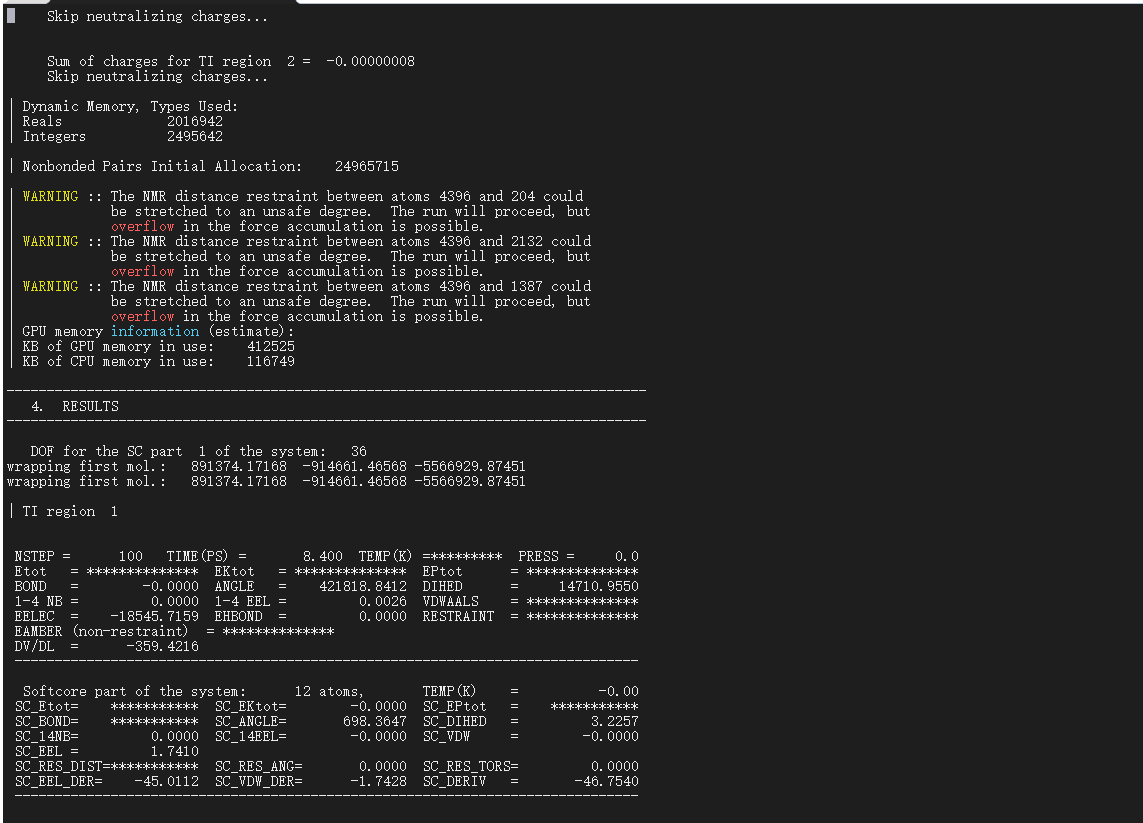
Task: Click the NSTEP value 100
Action: [x=130, y=556]
